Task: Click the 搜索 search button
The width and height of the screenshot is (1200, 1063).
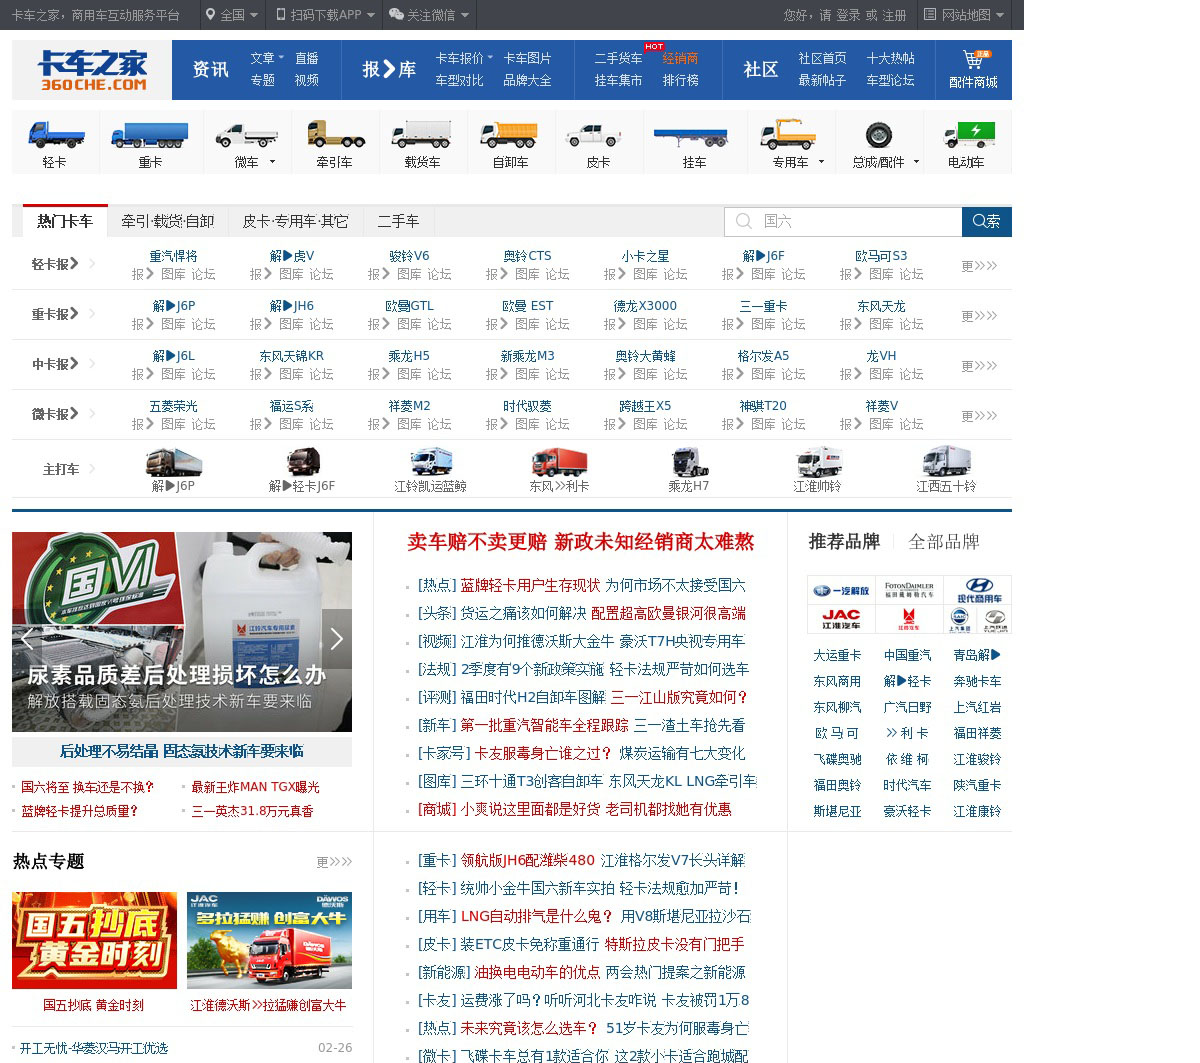Action: tap(987, 221)
